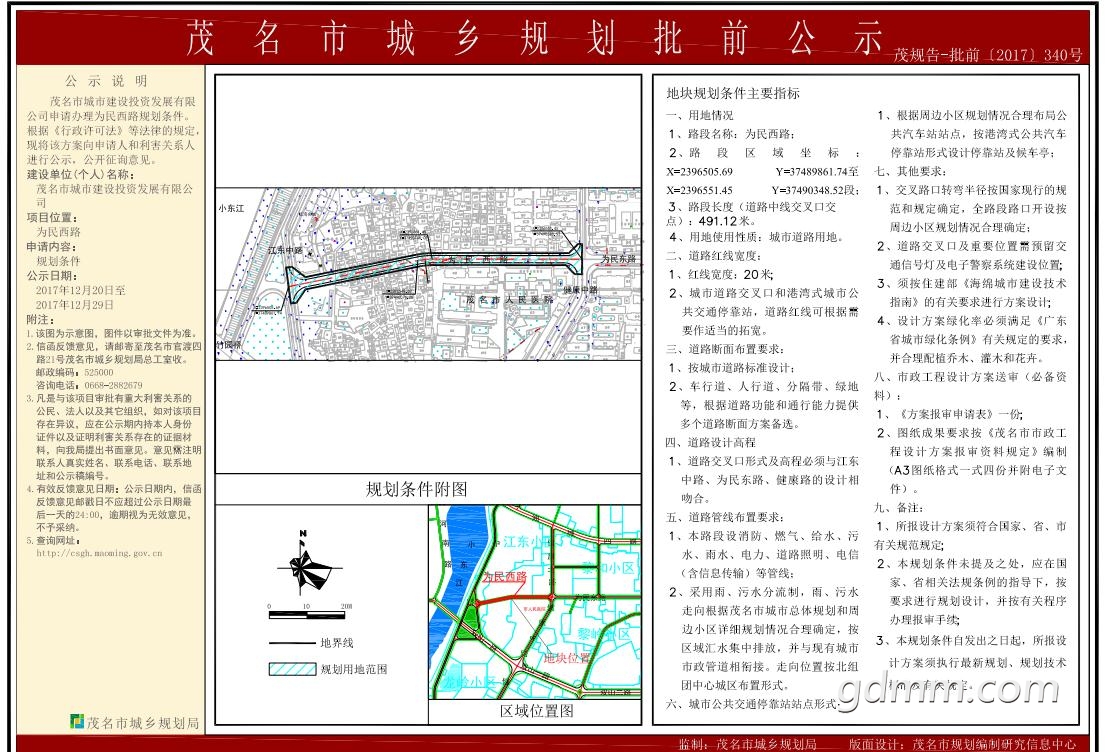Click the 公示说明 heading
Viewport: 1107px width, 752px height.
[x=107, y=81]
